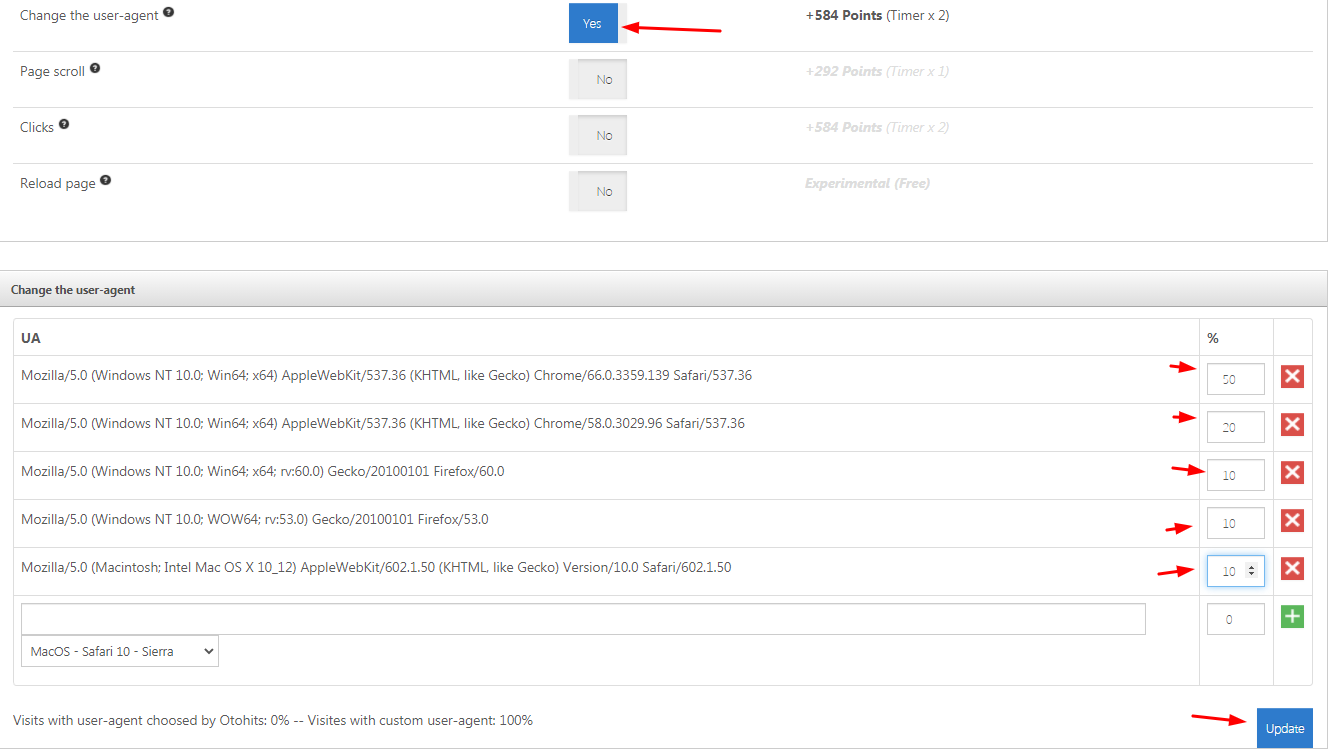This screenshot has height=753, width=1335.
Task: Remove the Firefox/53.0 user-agent entry
Action: click(x=1292, y=521)
